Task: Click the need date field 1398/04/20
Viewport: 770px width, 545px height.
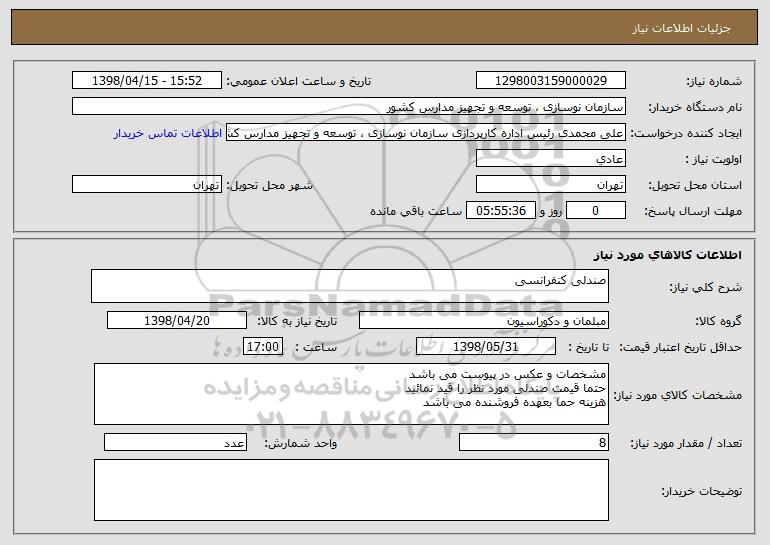Action: 177,321
